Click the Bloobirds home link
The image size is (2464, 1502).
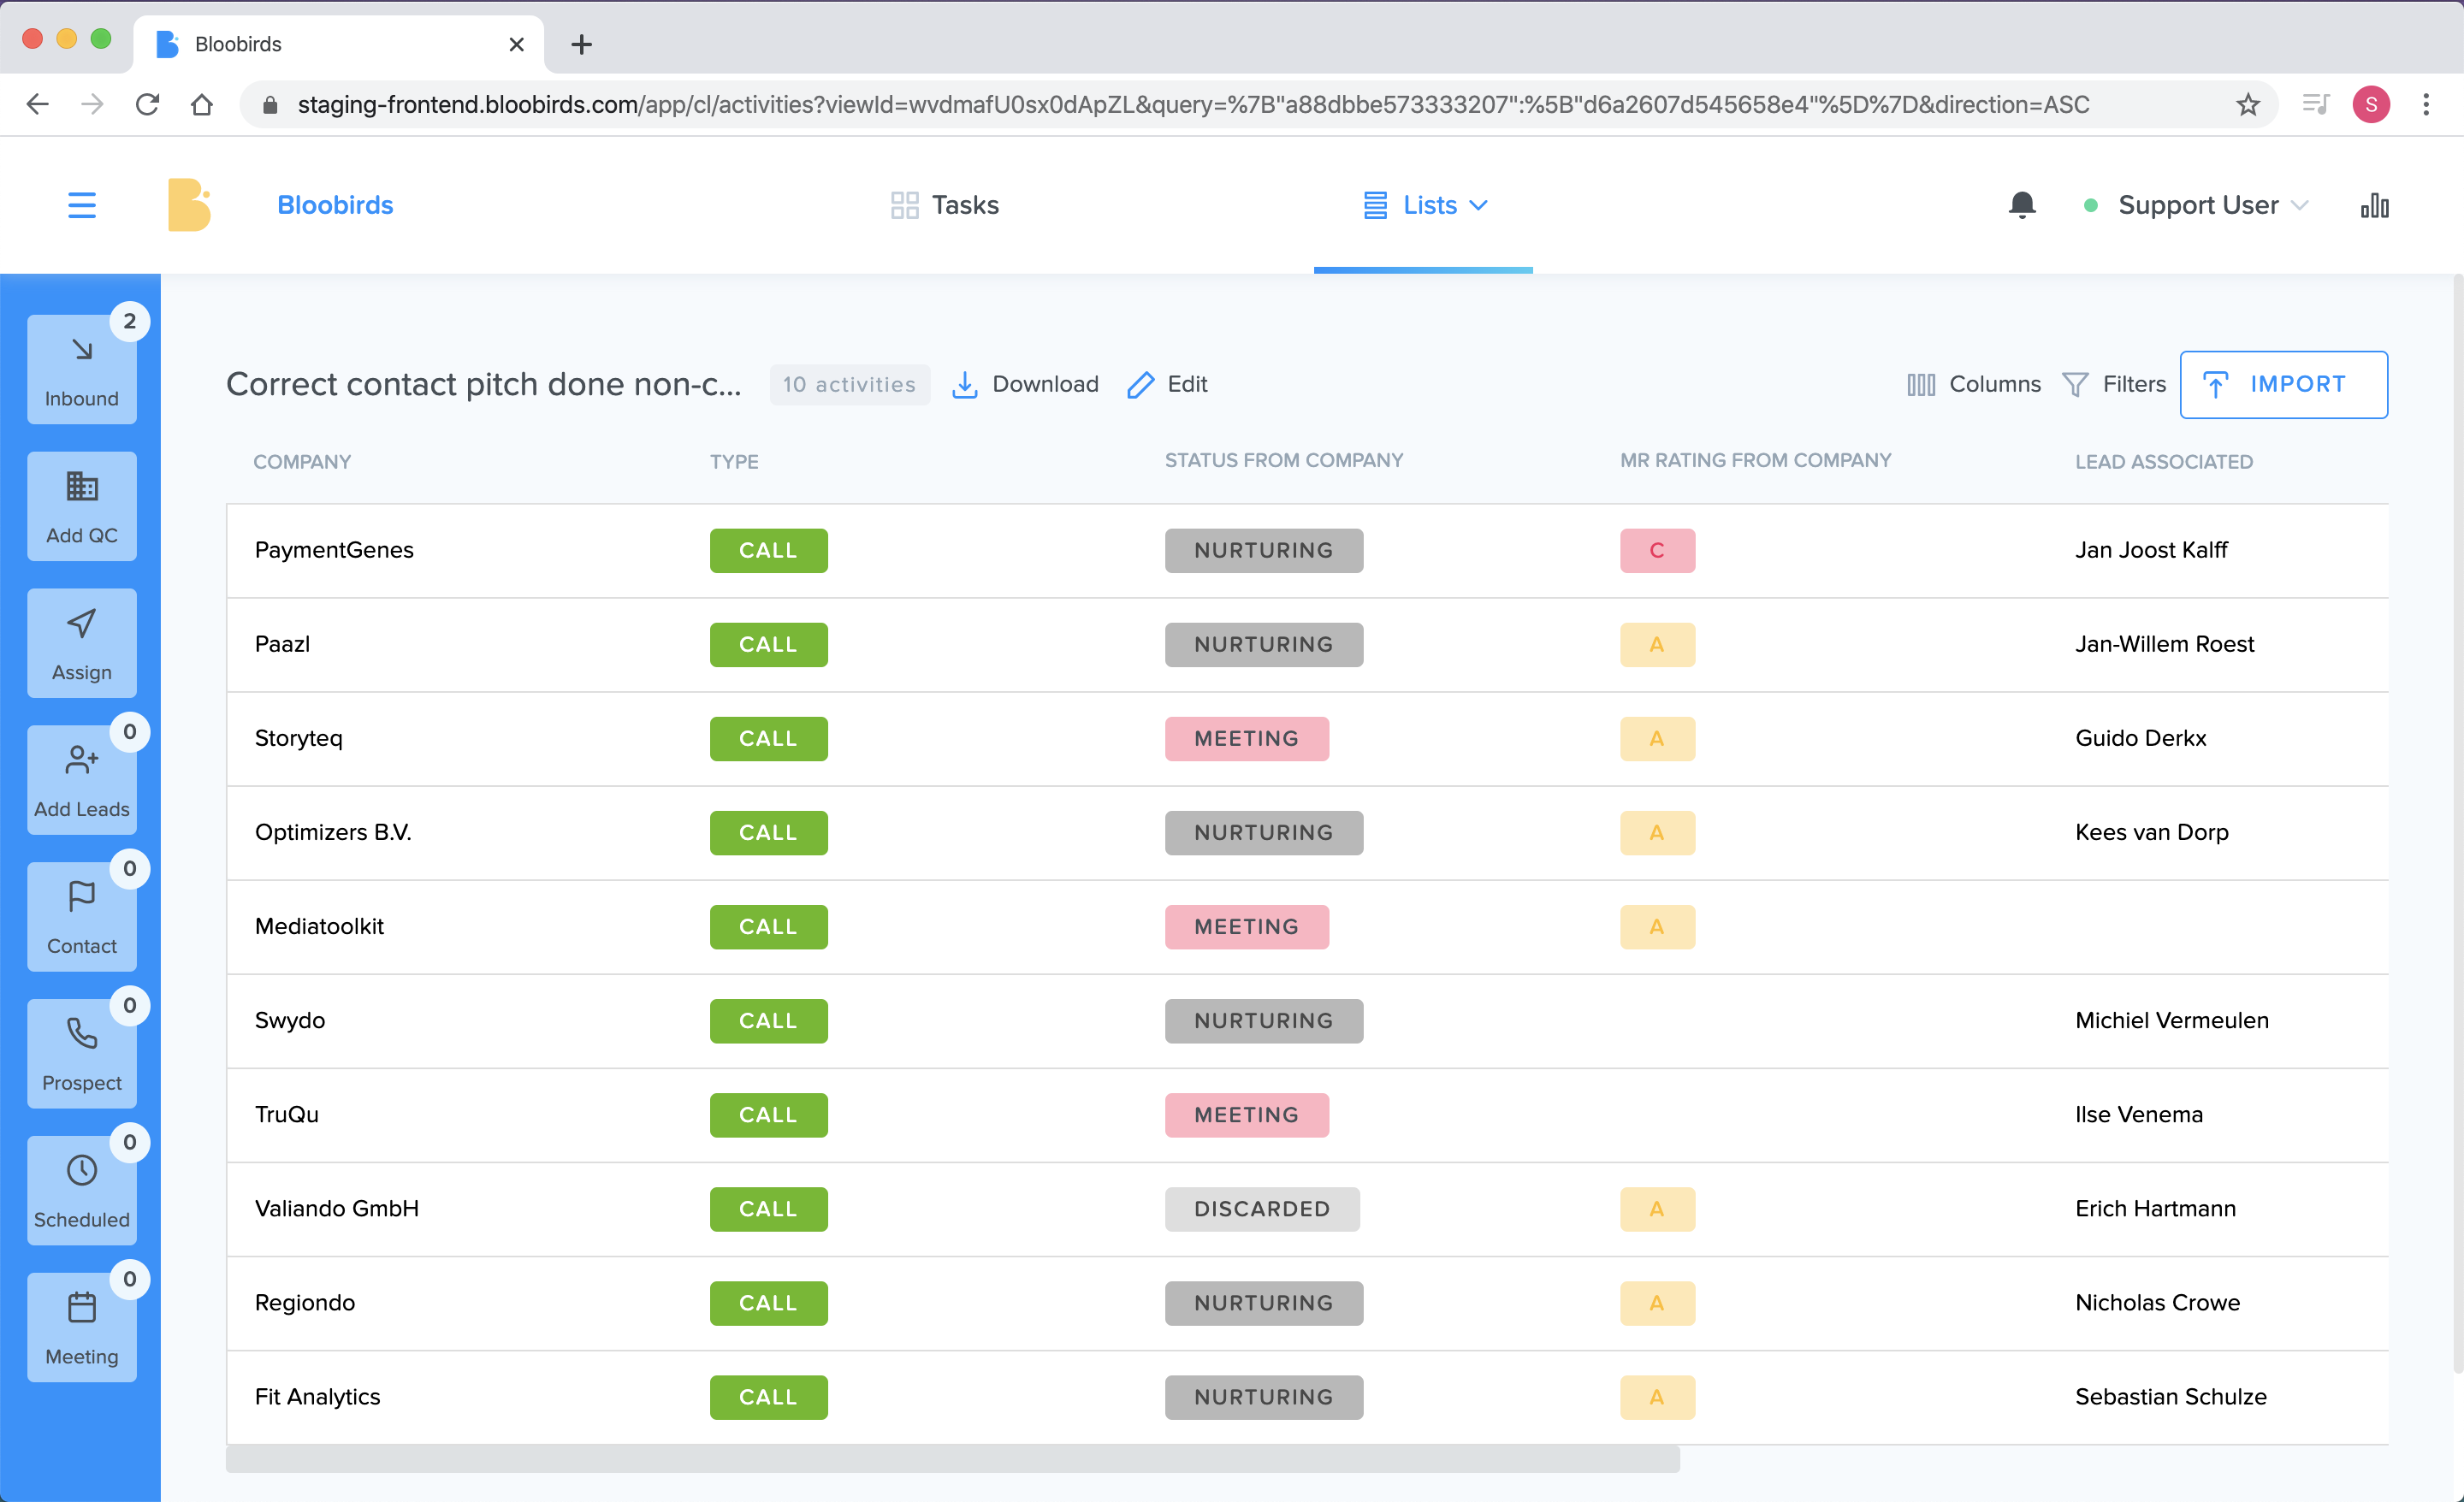335,205
